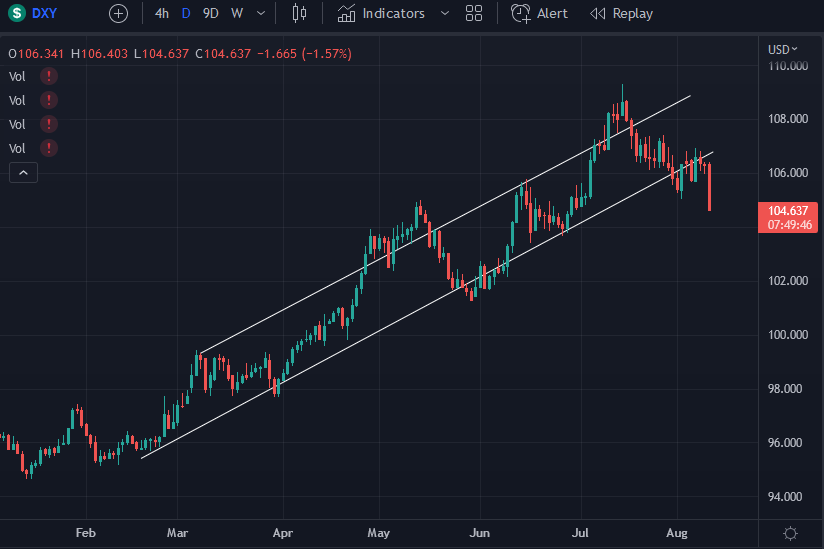The image size is (824, 549).
Task: Click the 96.000 price axis label
Action: pos(785,442)
